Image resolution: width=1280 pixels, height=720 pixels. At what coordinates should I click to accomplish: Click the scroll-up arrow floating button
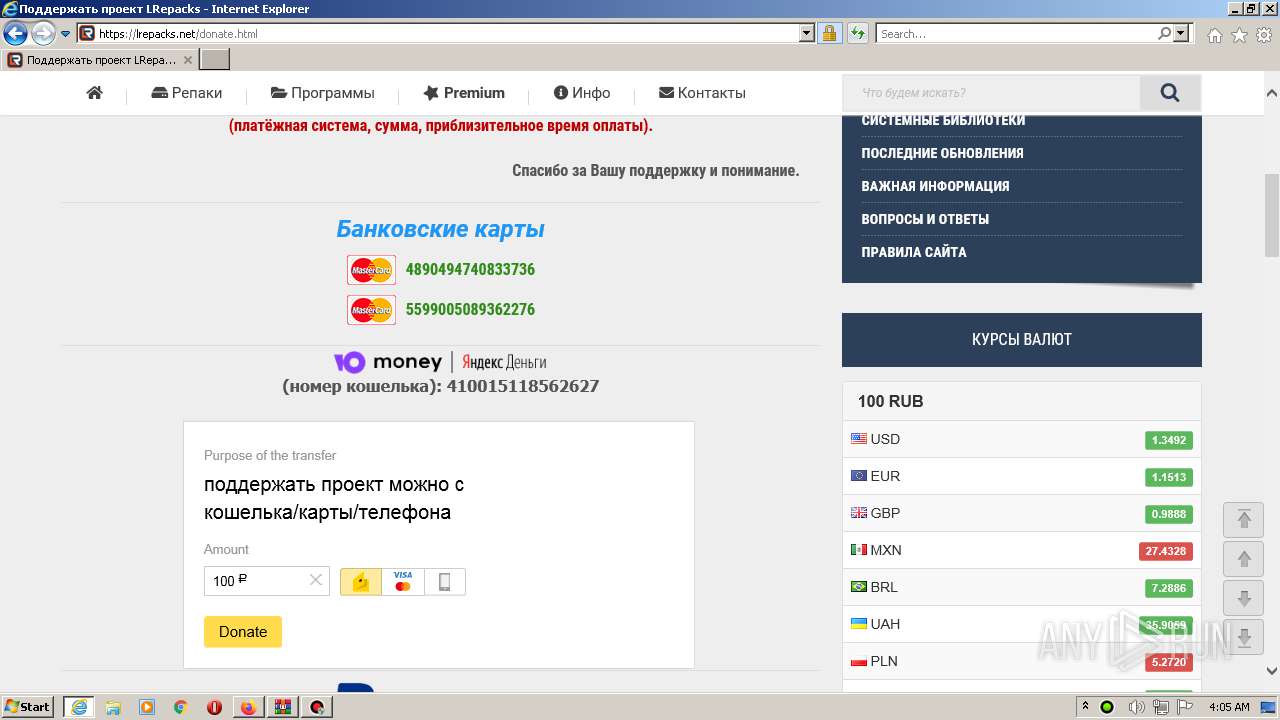point(1244,559)
